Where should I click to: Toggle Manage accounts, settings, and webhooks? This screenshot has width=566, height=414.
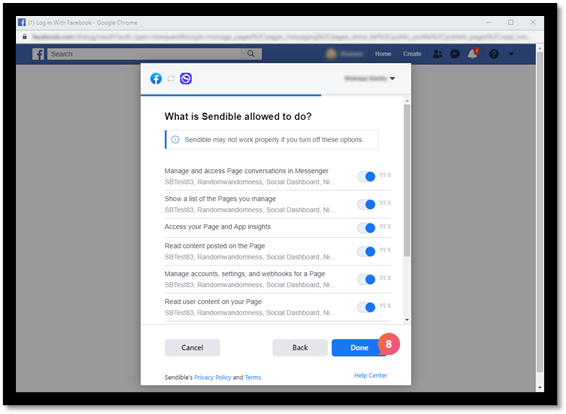point(366,279)
